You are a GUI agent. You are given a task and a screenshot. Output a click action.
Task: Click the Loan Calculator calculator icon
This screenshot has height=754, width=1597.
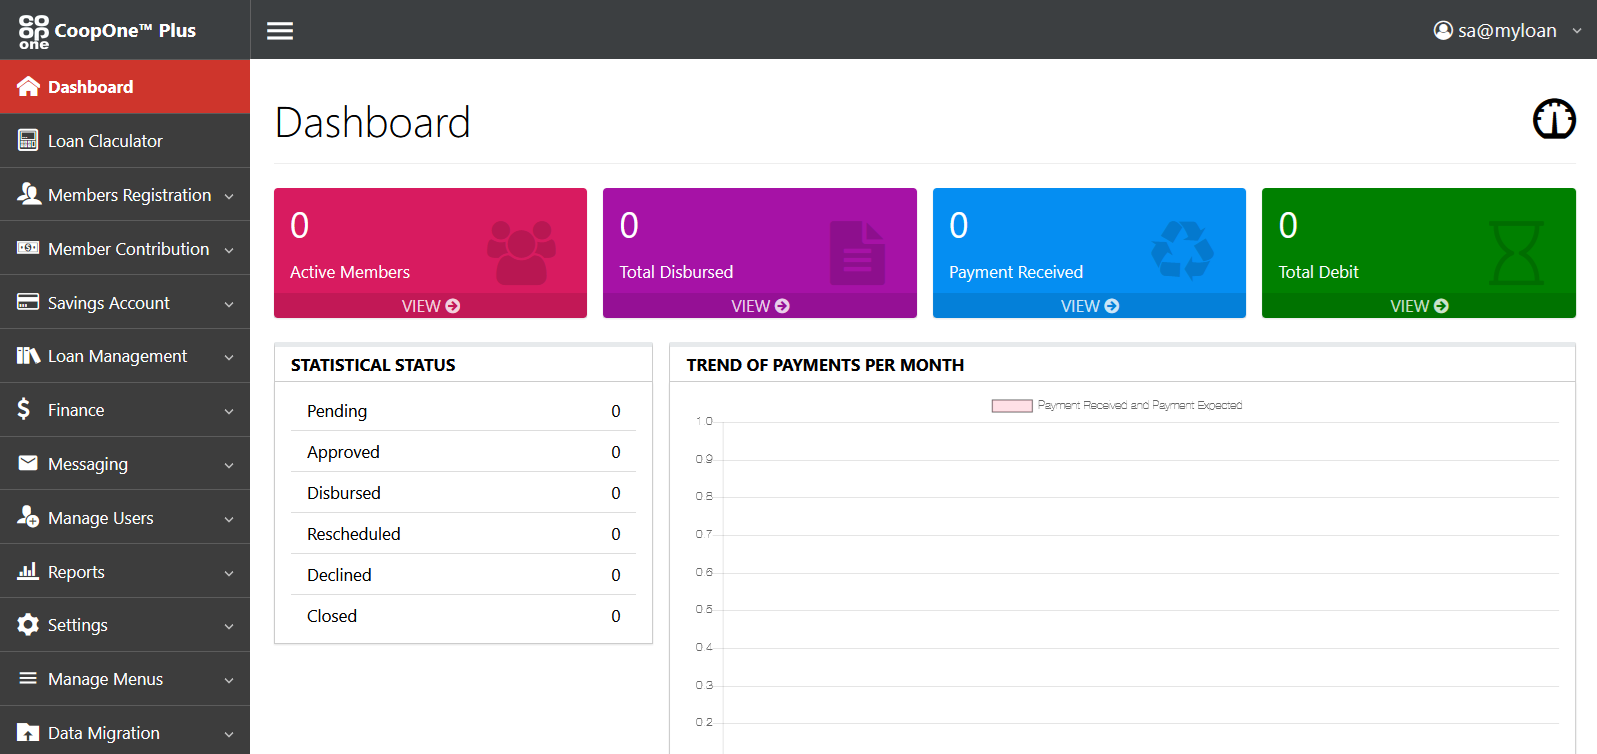click(28, 141)
